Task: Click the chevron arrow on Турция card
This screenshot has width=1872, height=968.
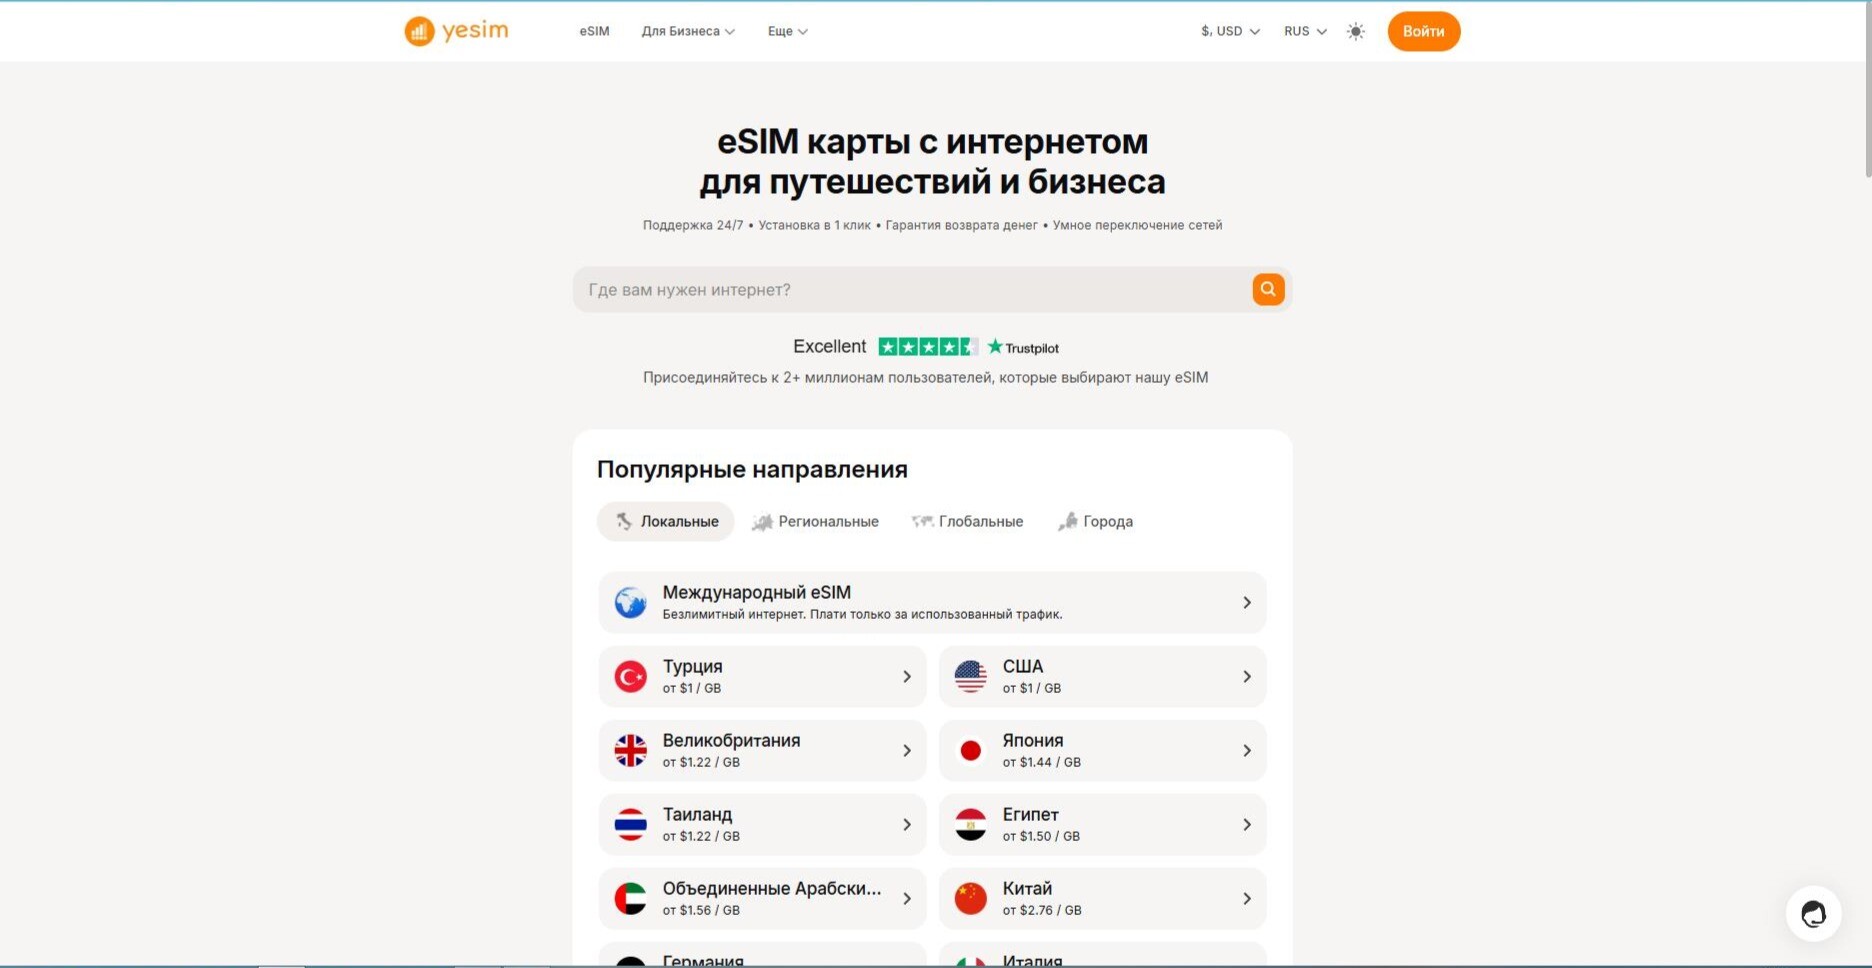Action: tap(907, 676)
